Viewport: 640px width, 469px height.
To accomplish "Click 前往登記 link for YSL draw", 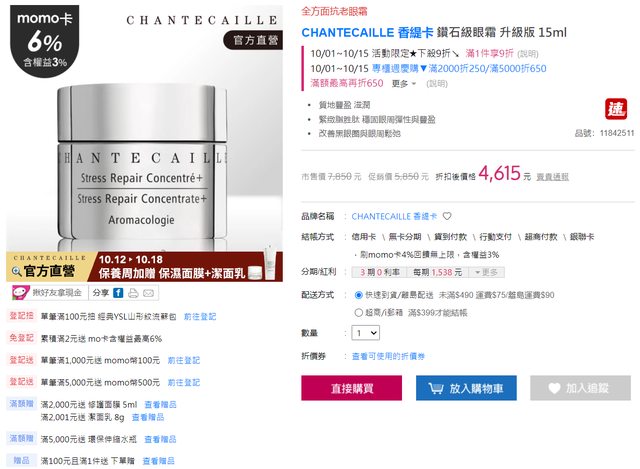I will (200, 316).
